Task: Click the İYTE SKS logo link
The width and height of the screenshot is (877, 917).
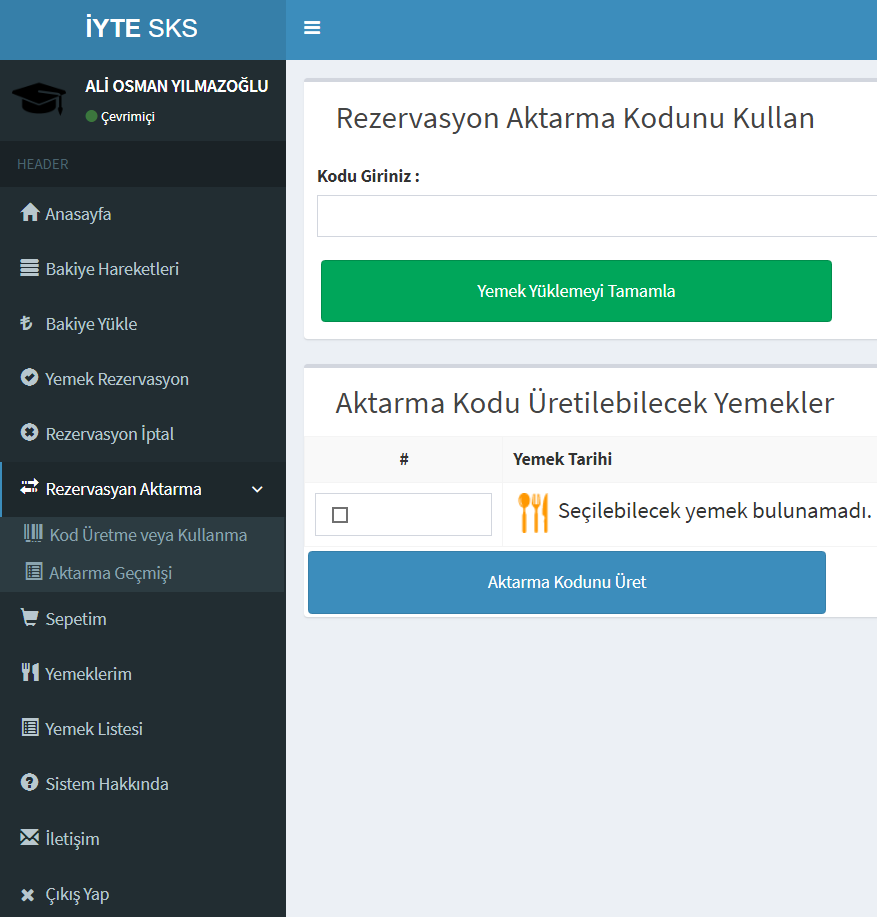Action: point(142,28)
